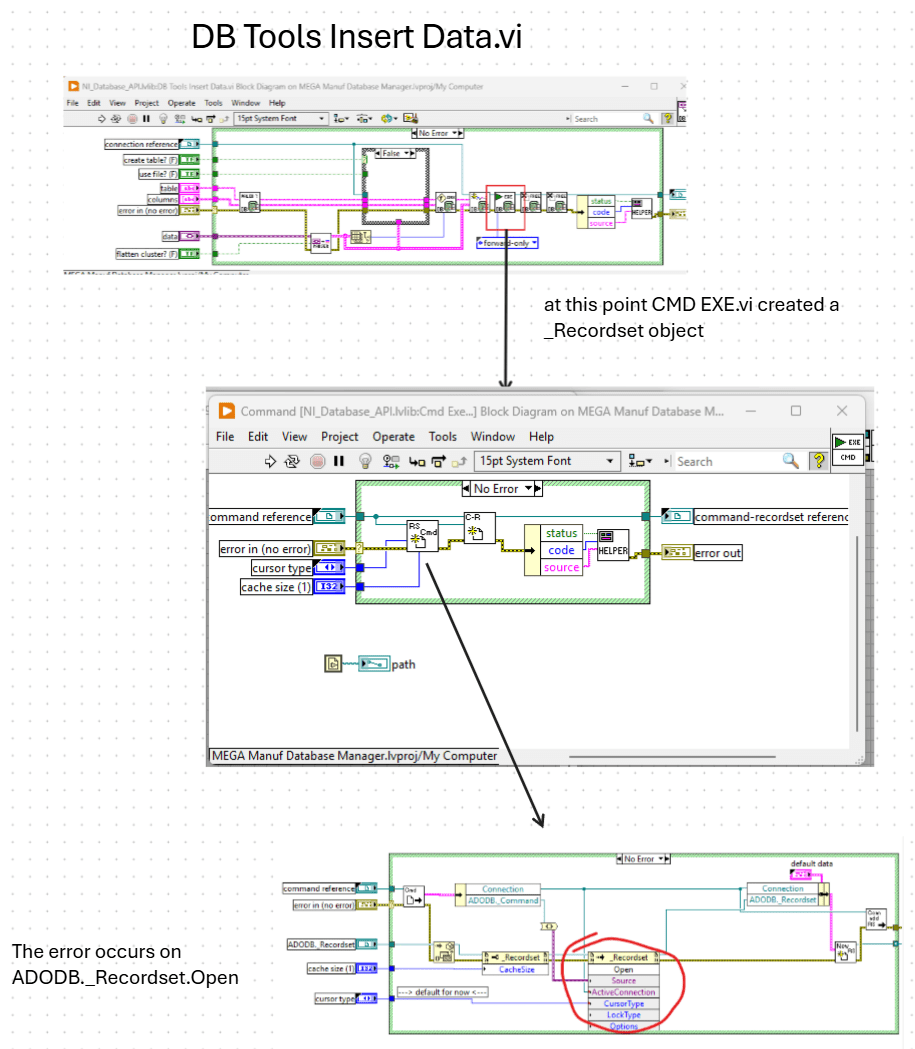This screenshot has width=915, height=1049.
Task: Click the EXE icon in the top-right corner
Action: (x=847, y=441)
